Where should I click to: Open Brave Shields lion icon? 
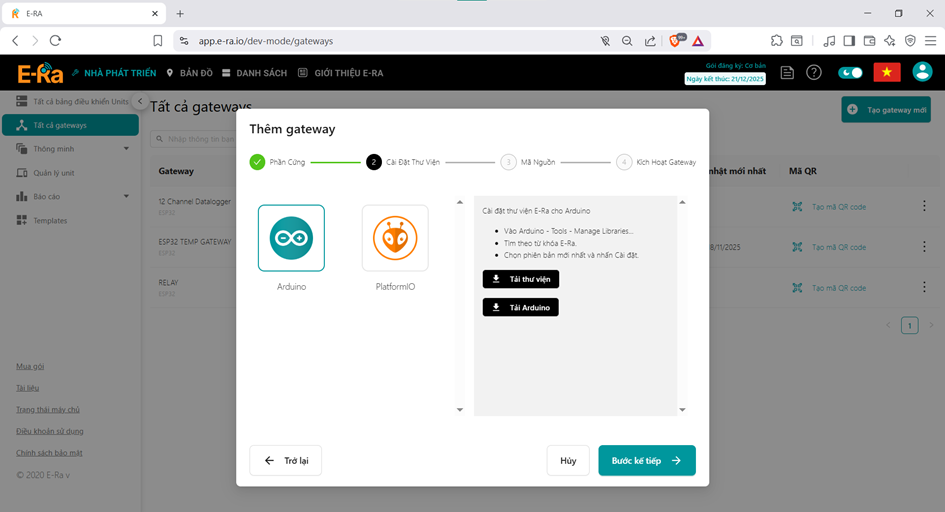click(675, 41)
